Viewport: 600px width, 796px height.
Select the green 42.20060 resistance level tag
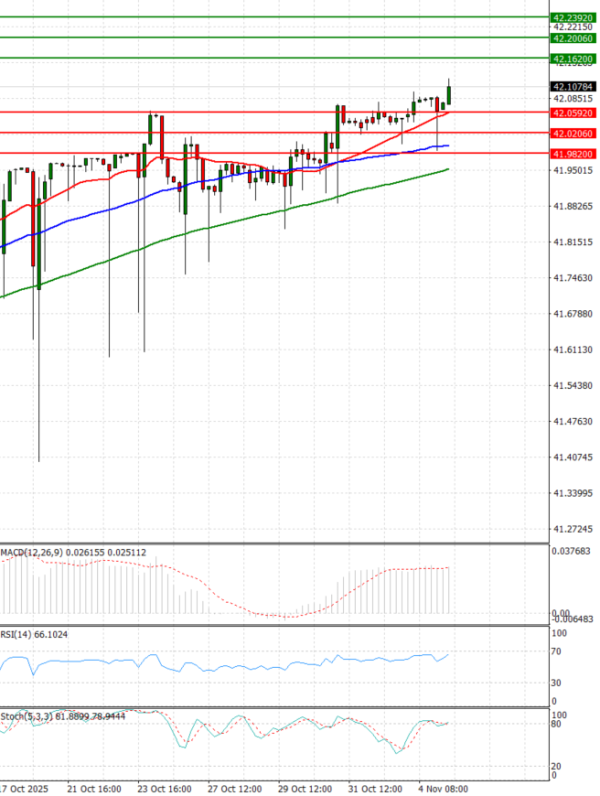(574, 38)
